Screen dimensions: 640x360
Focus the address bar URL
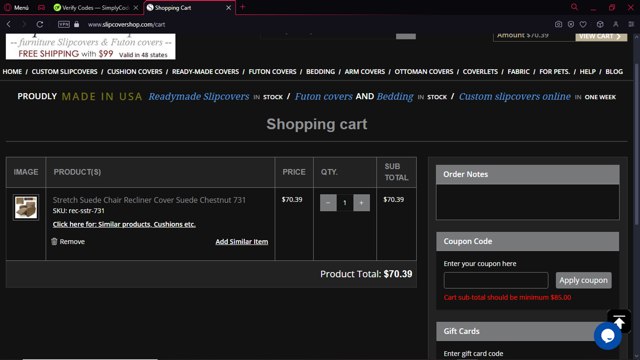tap(127, 24)
